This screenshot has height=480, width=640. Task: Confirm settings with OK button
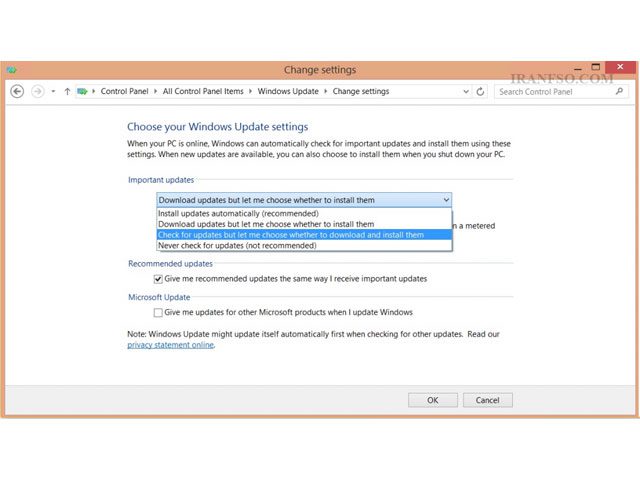click(x=433, y=400)
